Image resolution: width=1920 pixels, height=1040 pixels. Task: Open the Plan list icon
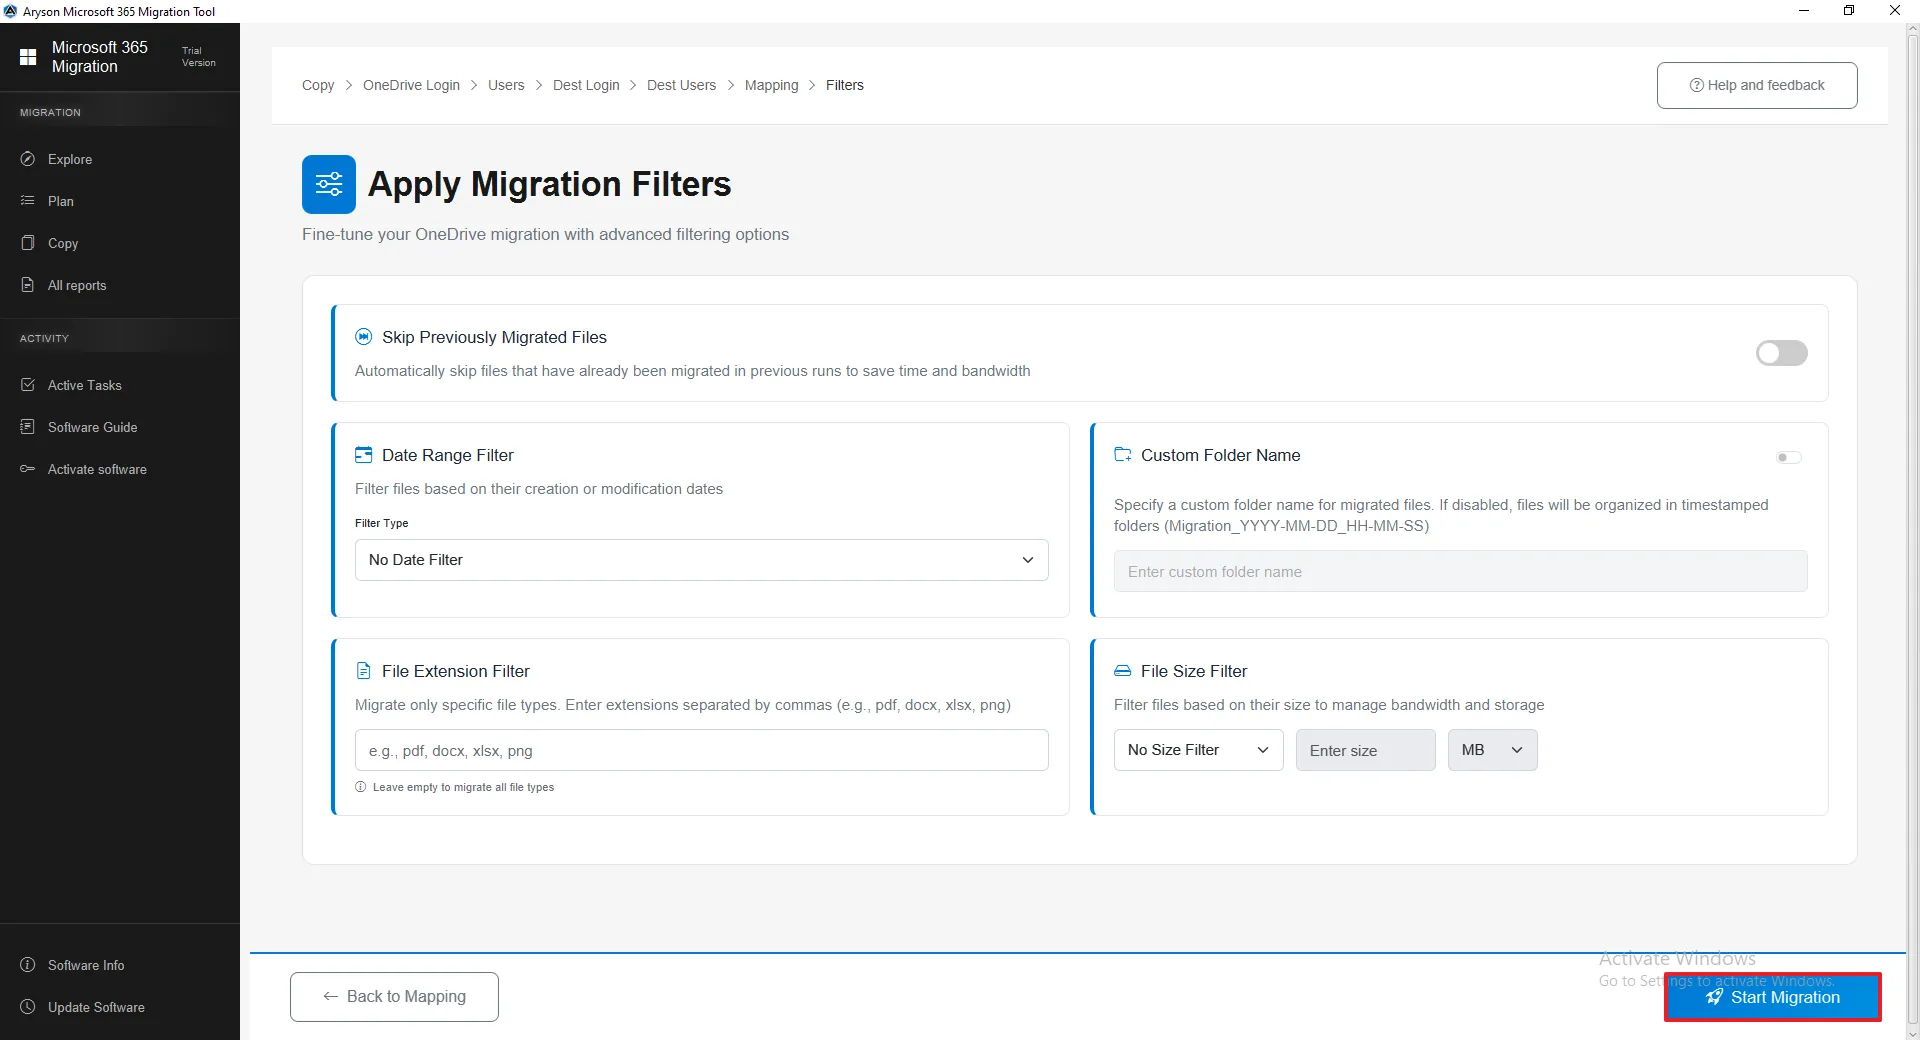[x=28, y=201]
